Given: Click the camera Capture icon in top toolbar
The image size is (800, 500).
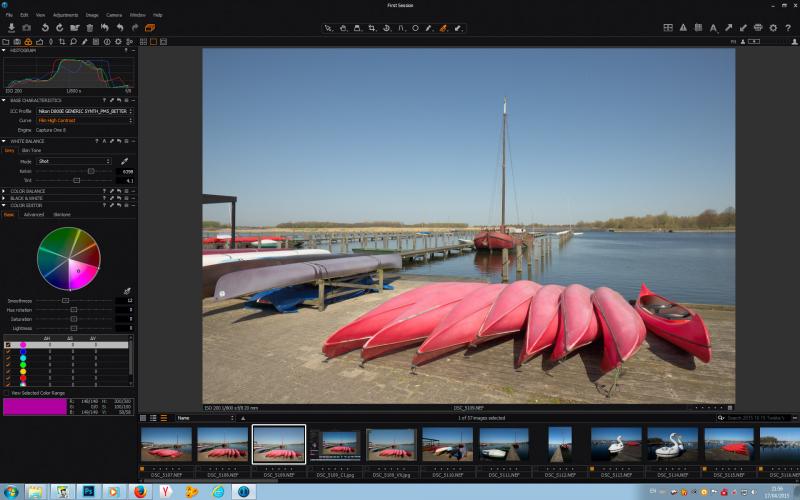Looking at the screenshot, I should click(27, 28).
